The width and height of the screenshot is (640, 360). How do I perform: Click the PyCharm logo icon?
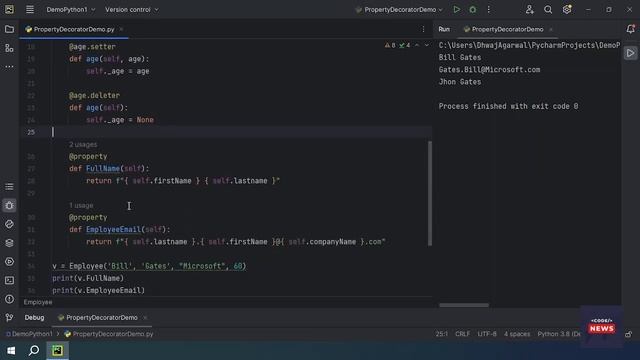(x=9, y=9)
